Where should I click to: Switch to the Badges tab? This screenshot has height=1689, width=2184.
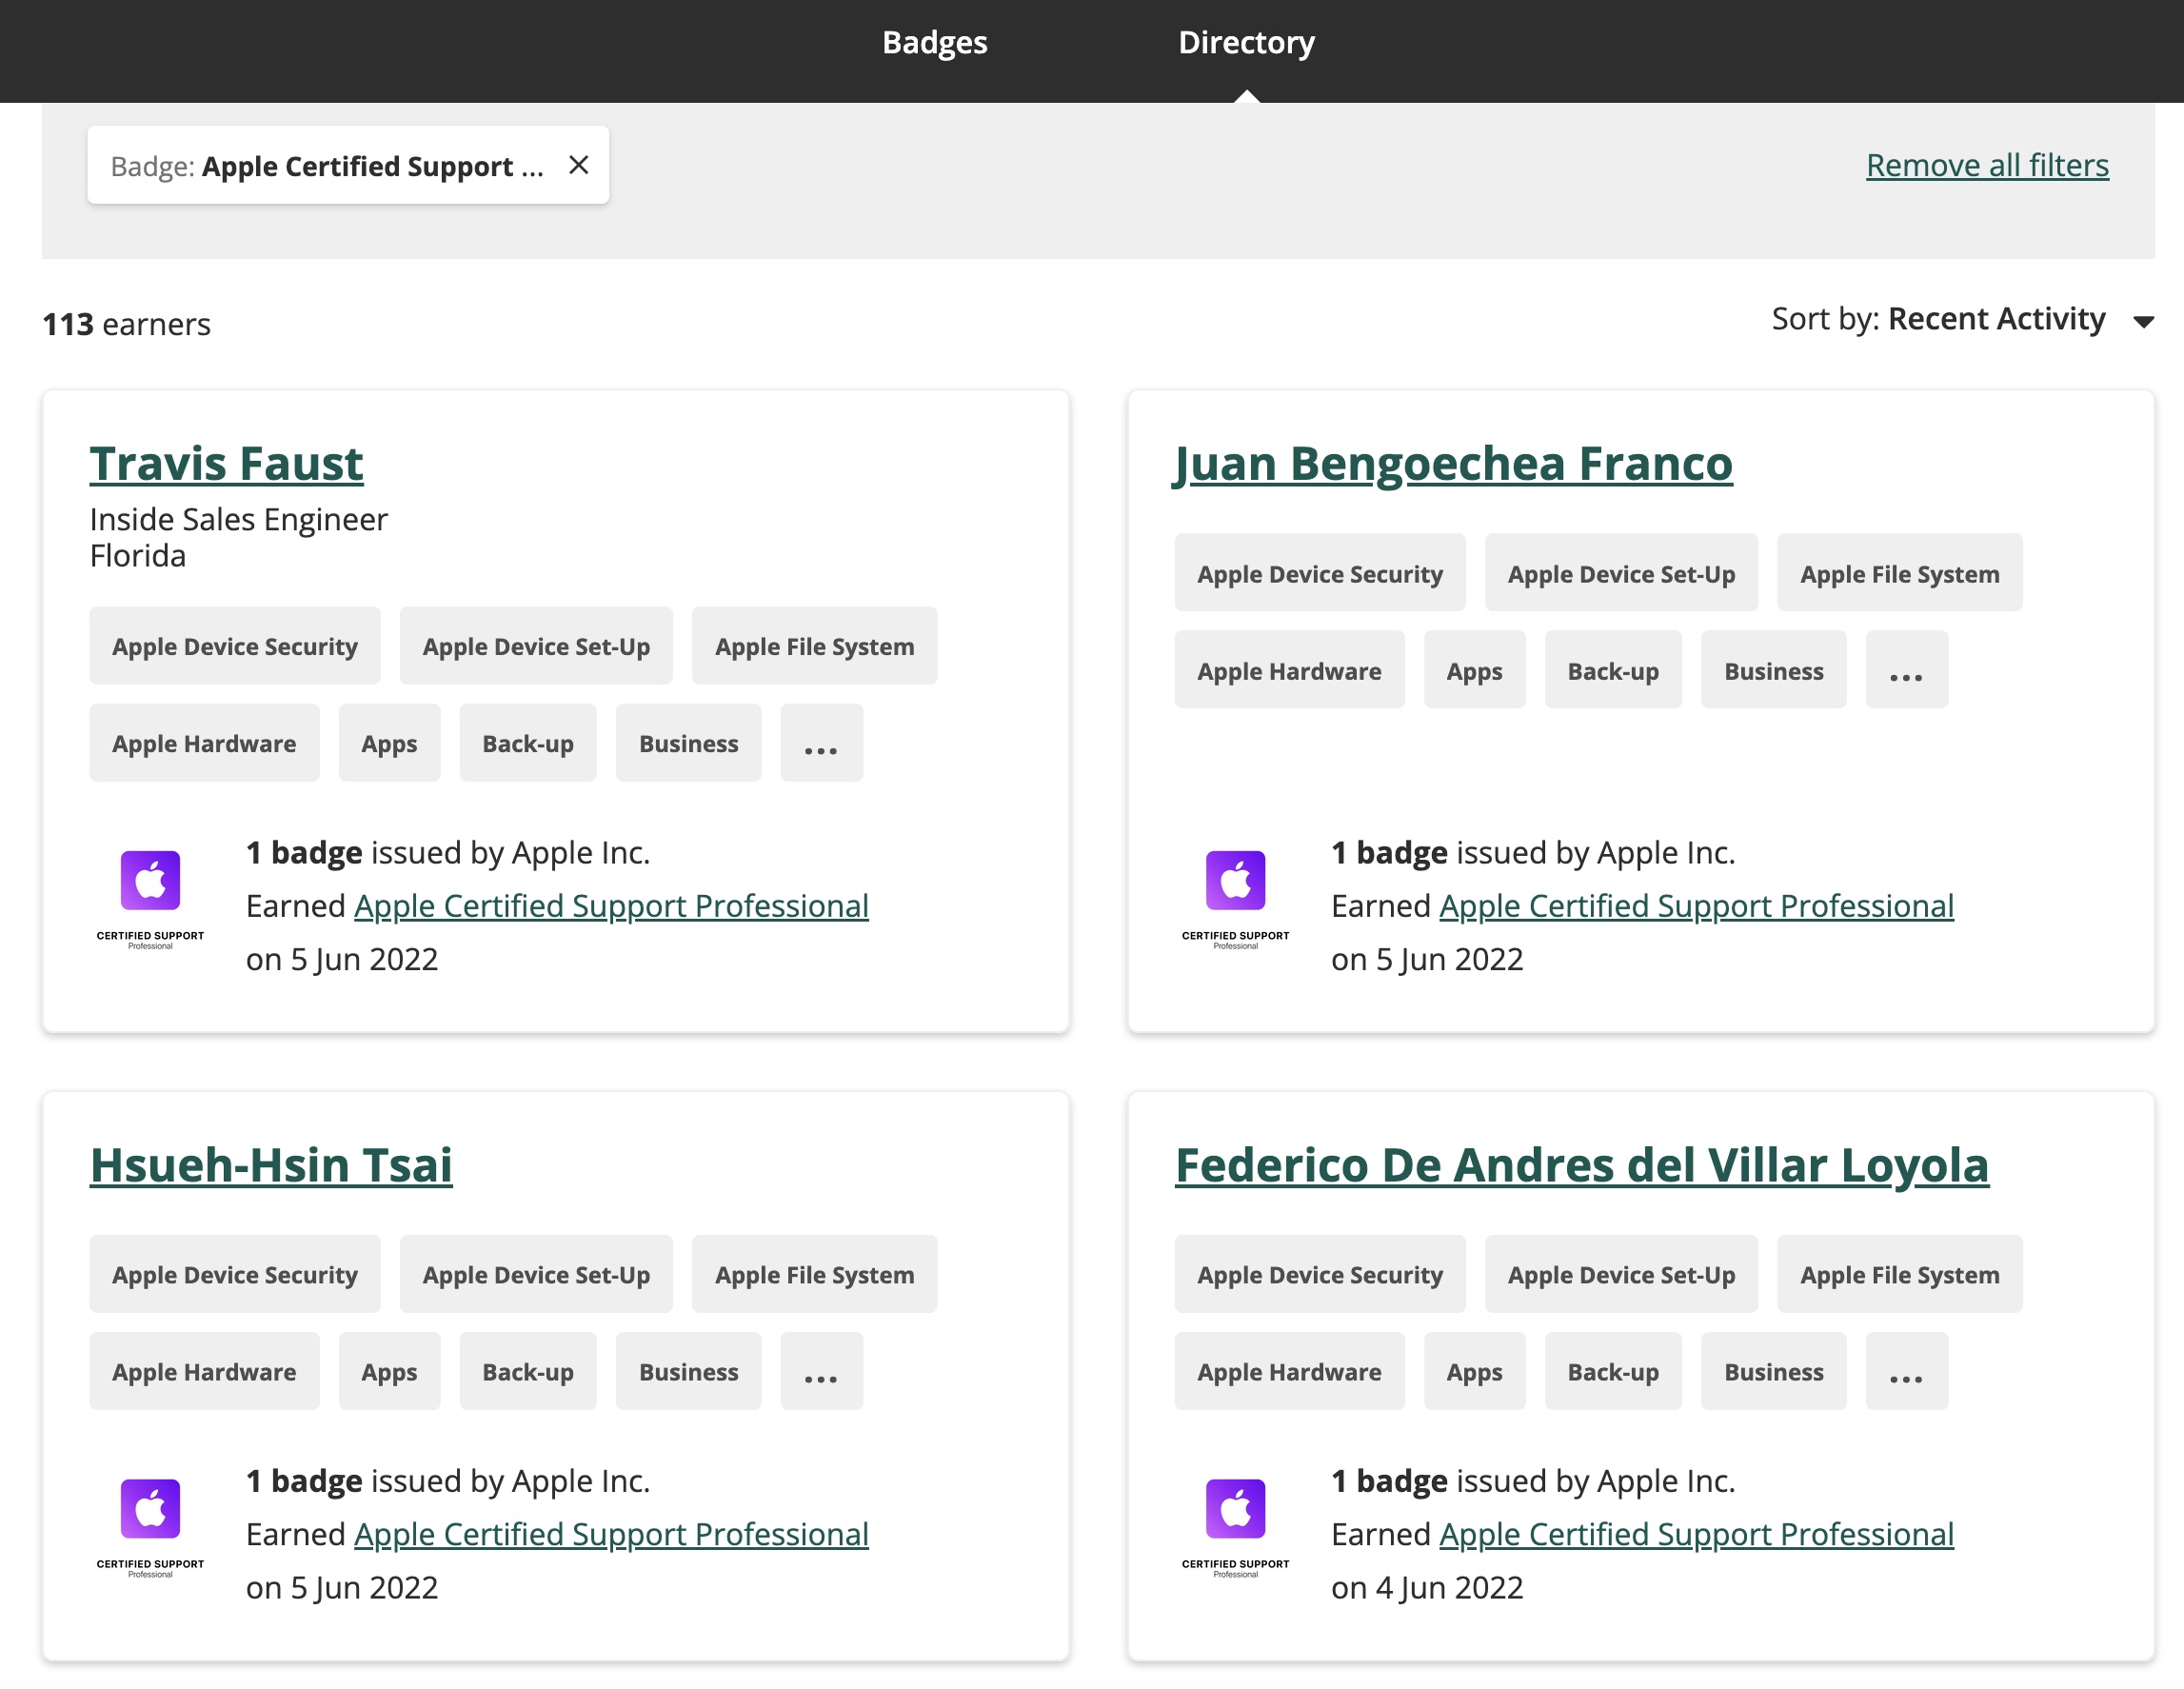[x=934, y=42]
